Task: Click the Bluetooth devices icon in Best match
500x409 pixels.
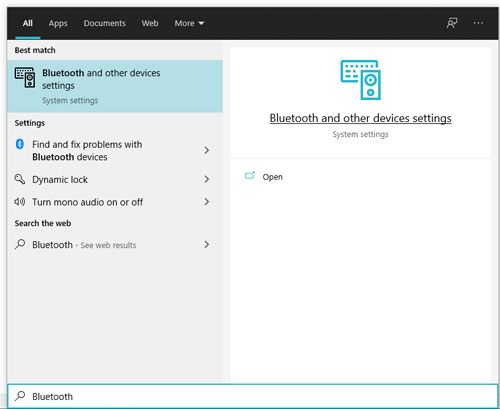Action: pyautogui.click(x=25, y=77)
